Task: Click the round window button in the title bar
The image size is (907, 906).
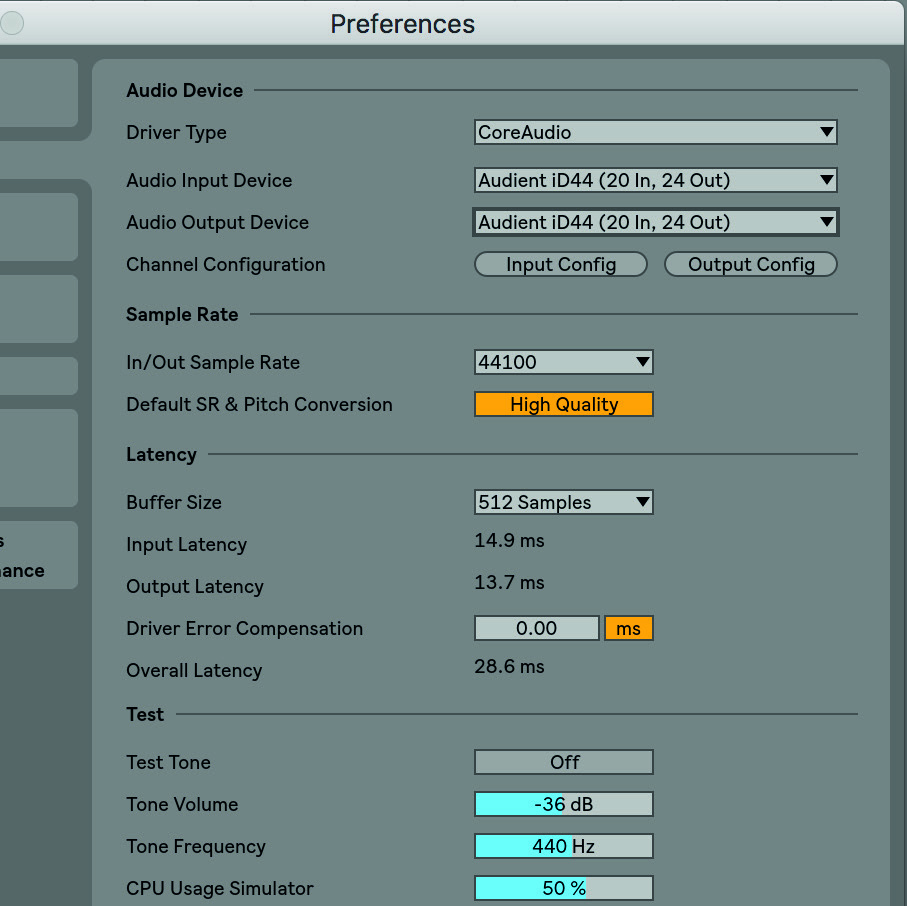Action: (x=12, y=23)
